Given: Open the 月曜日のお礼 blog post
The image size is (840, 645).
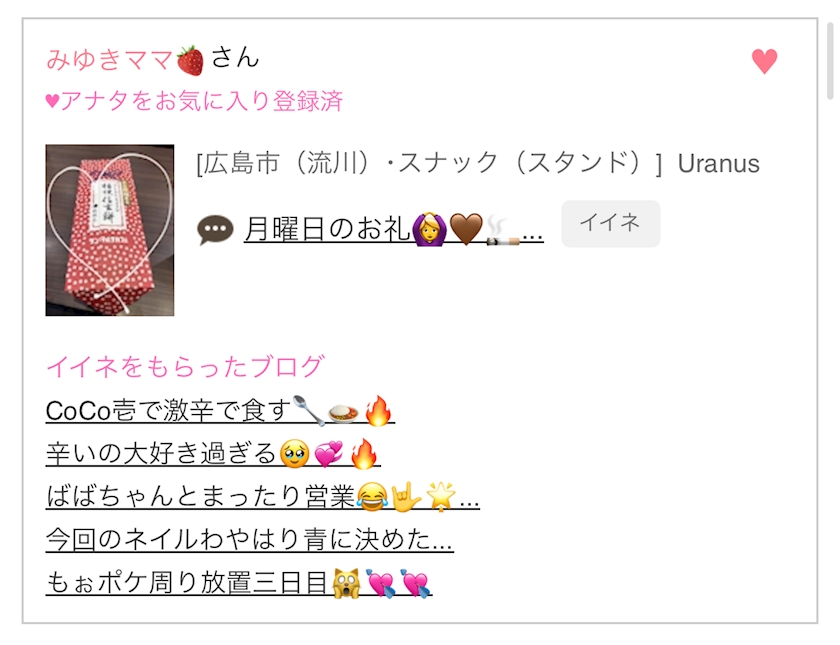Looking at the screenshot, I should click(x=394, y=229).
